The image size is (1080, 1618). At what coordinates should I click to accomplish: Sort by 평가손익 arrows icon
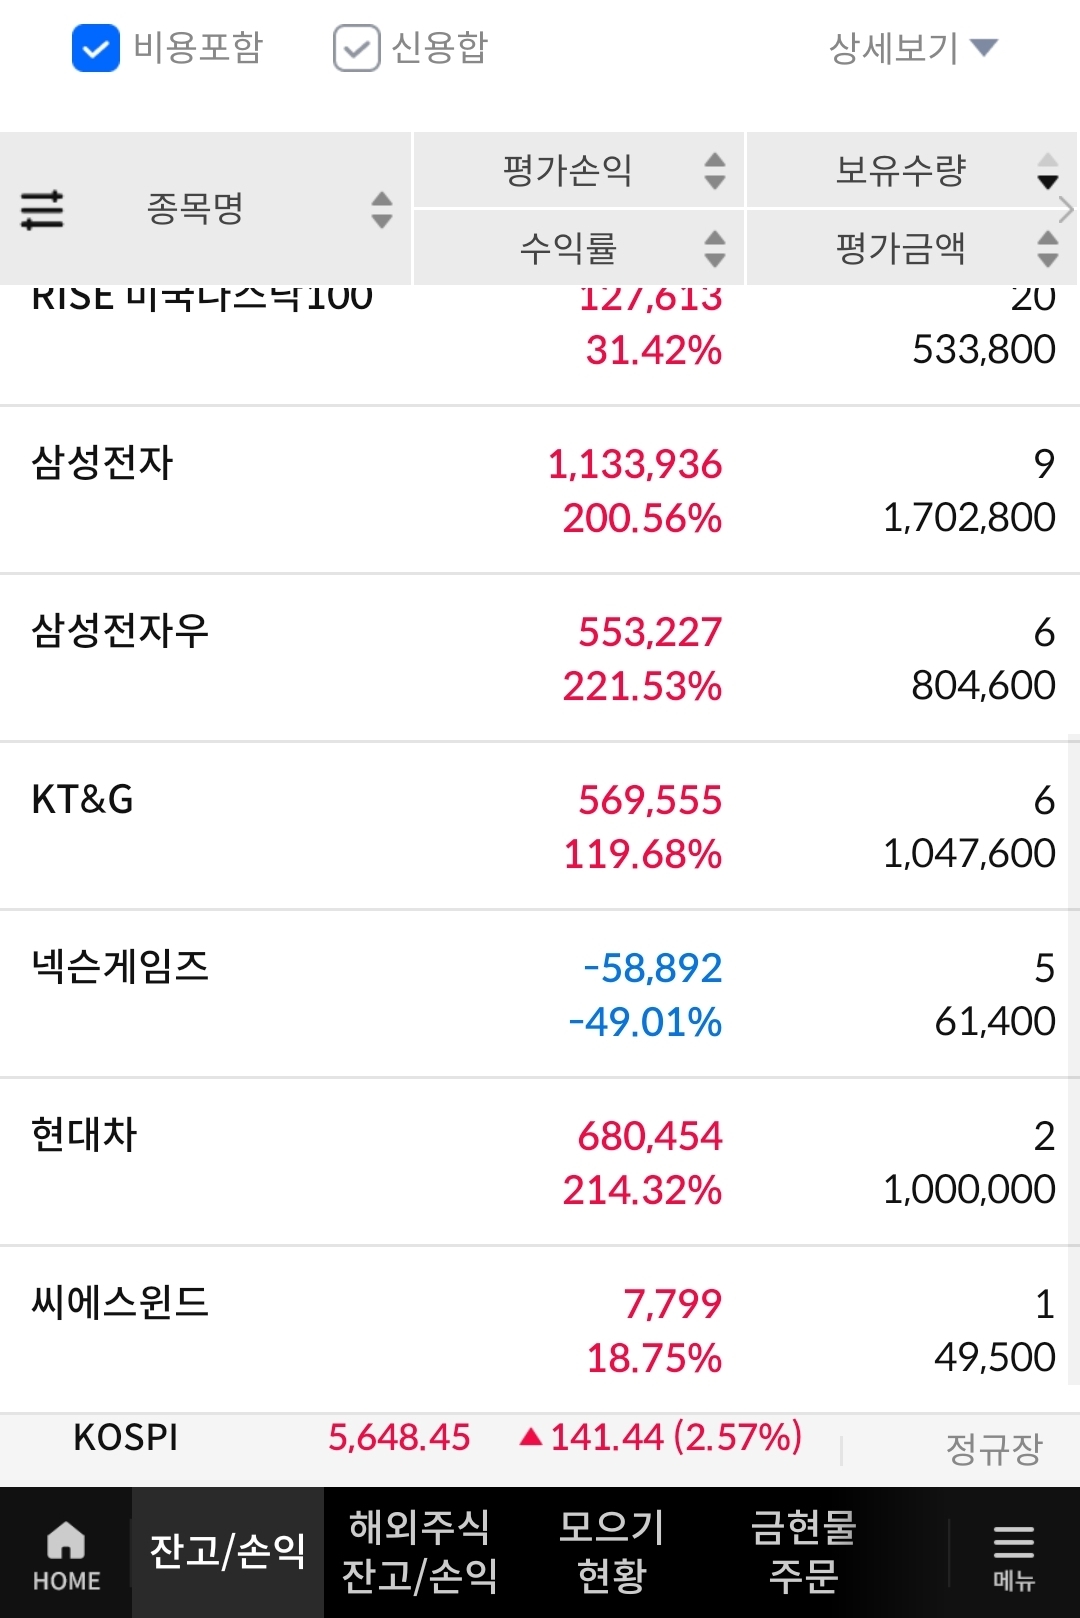pos(714,170)
